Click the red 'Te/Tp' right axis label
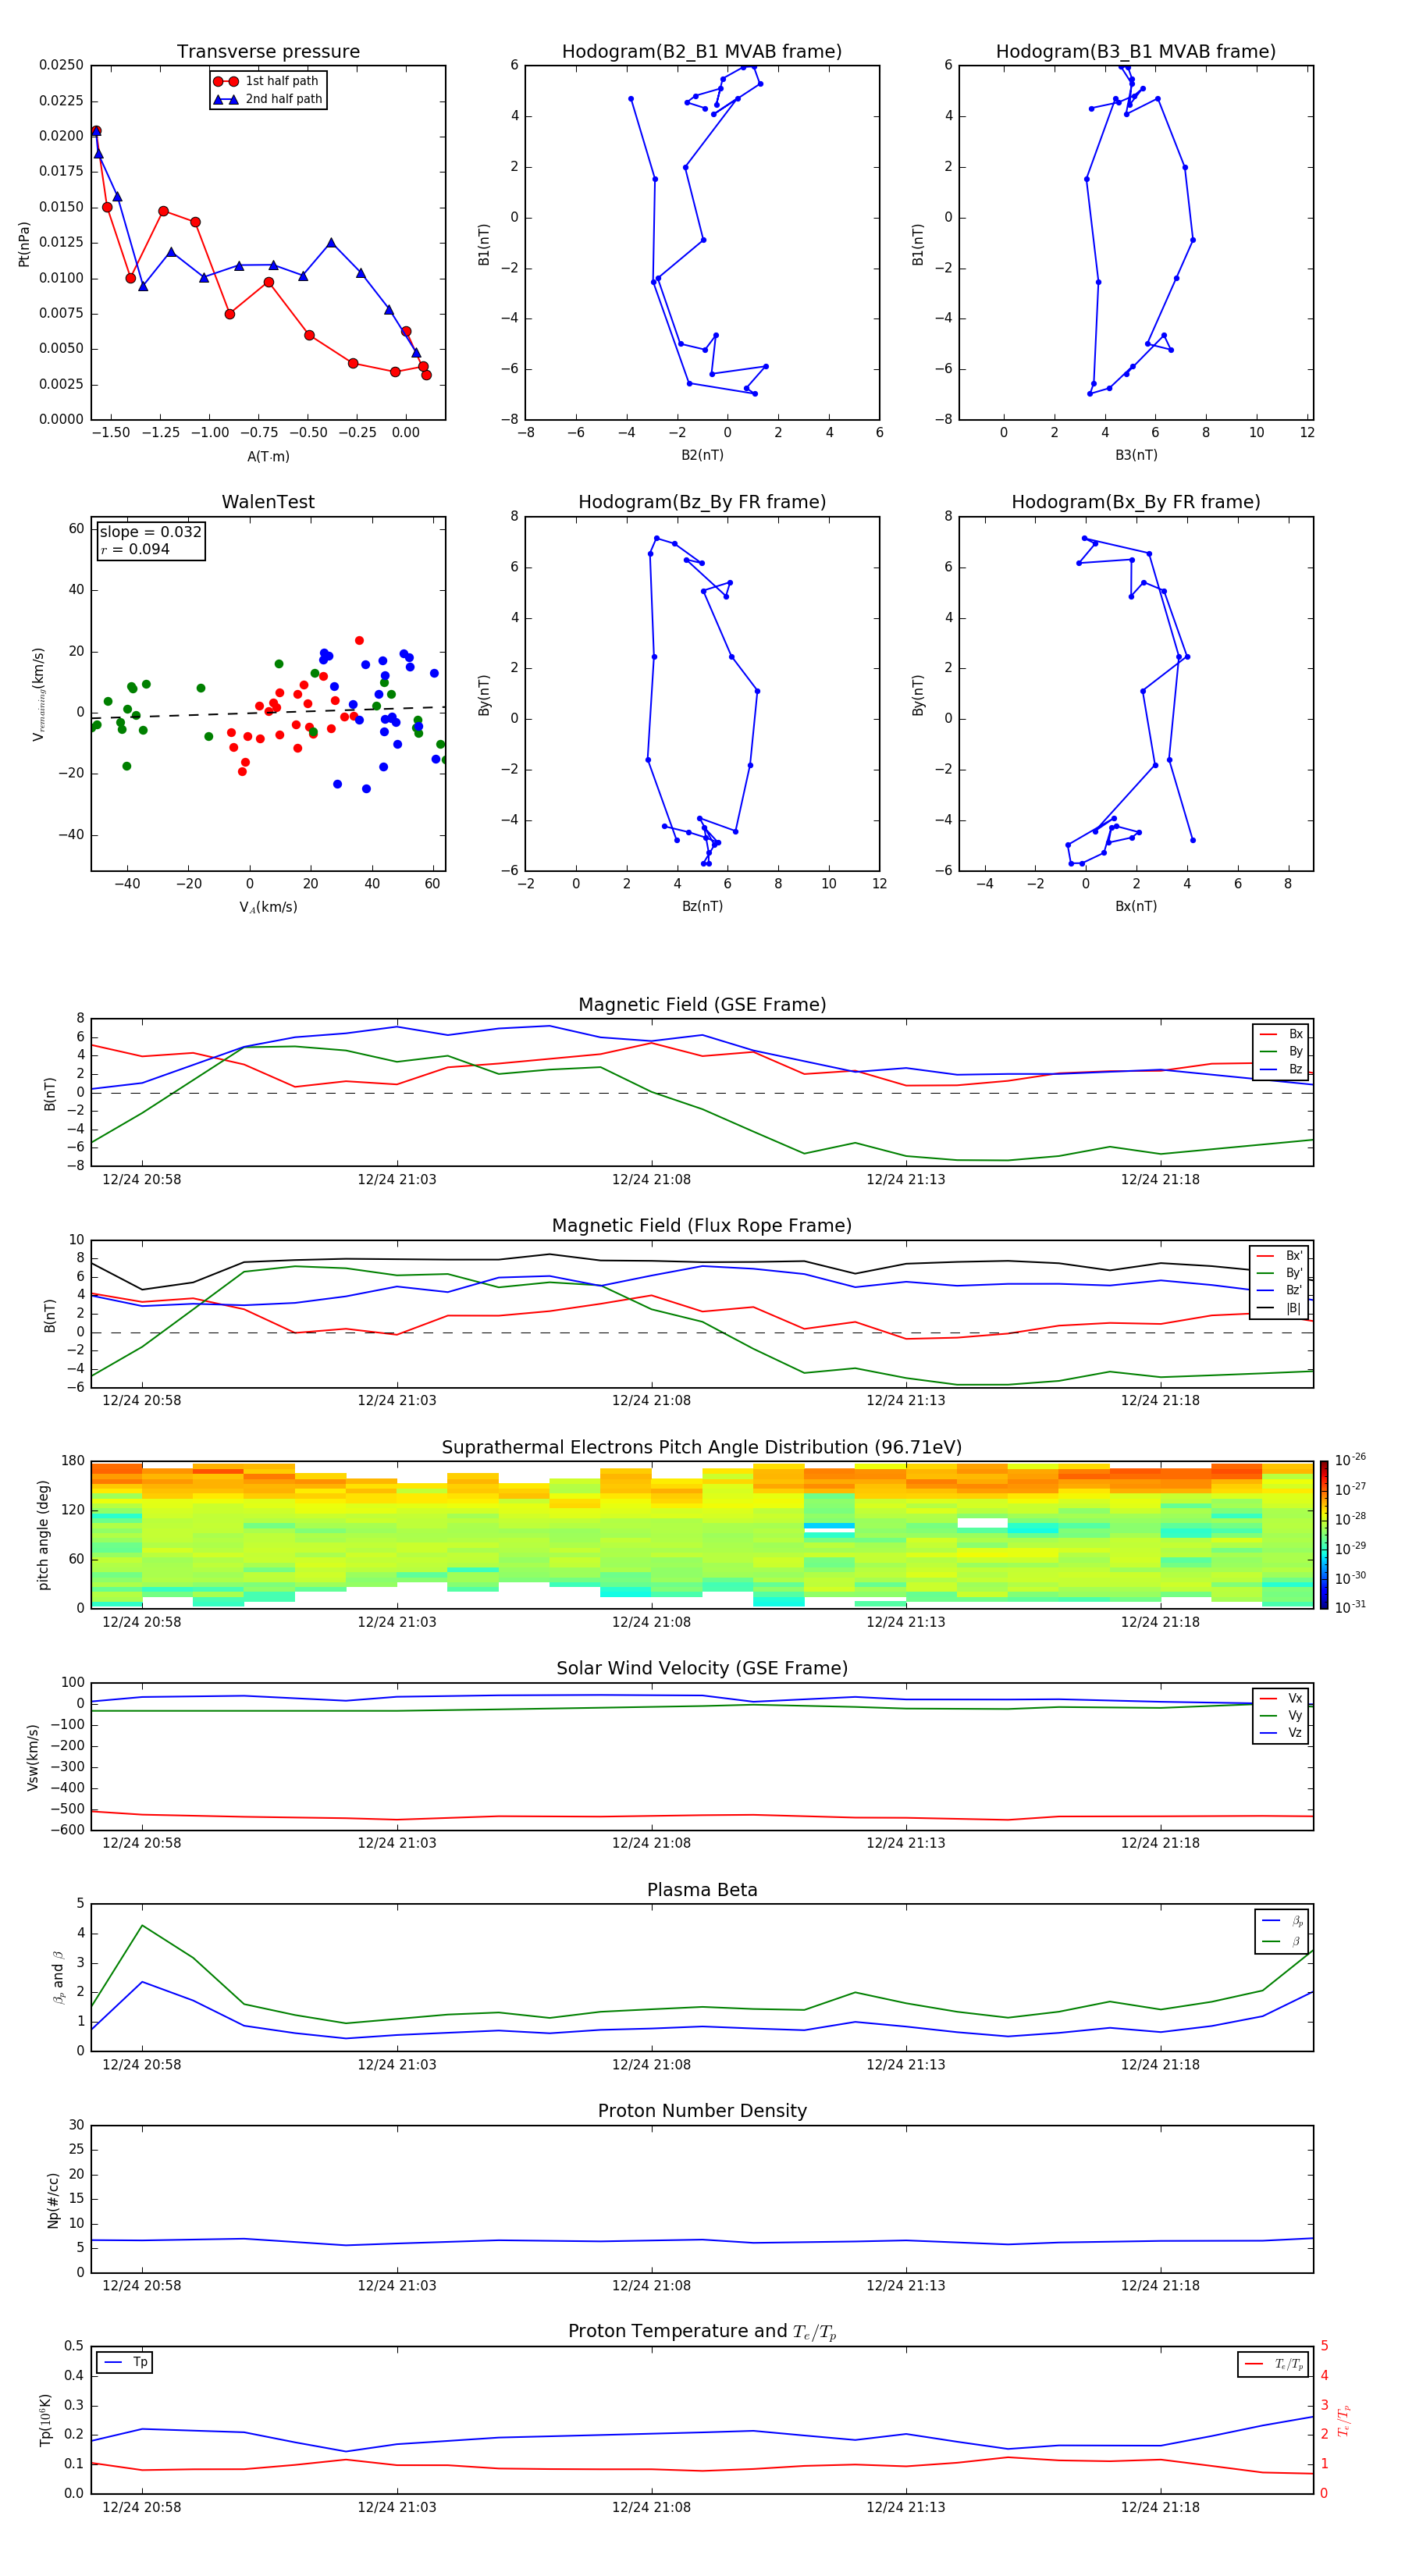 coord(1344,2421)
